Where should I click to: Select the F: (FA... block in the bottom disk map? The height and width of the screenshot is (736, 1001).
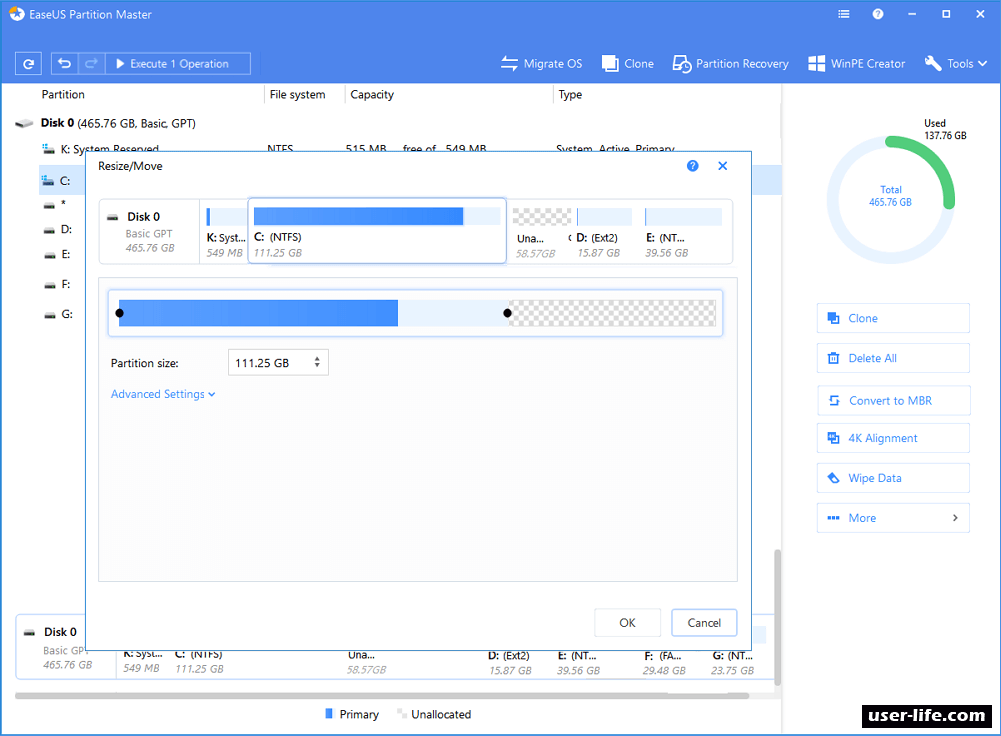click(664, 663)
